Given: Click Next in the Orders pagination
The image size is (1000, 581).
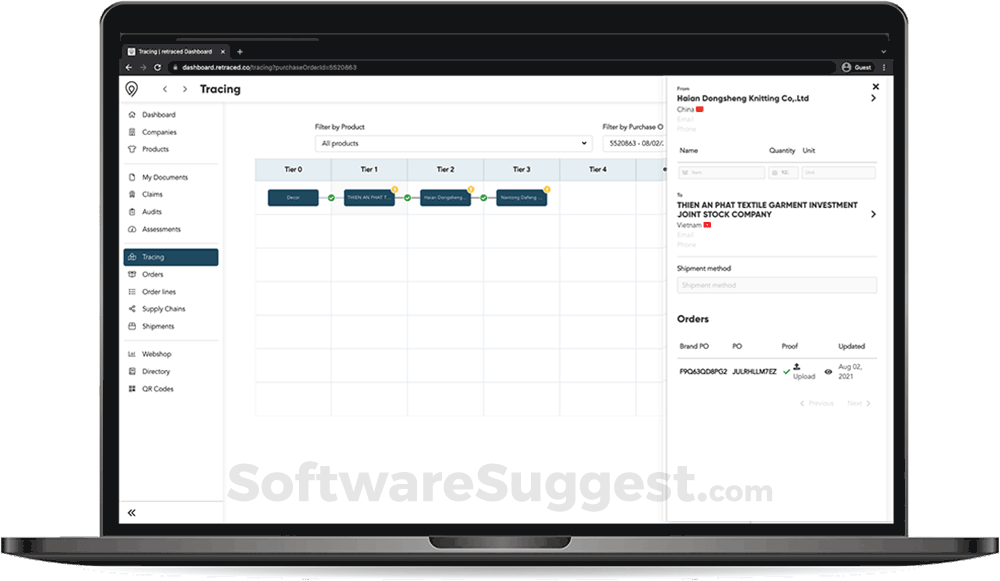Looking at the screenshot, I should 858,403.
